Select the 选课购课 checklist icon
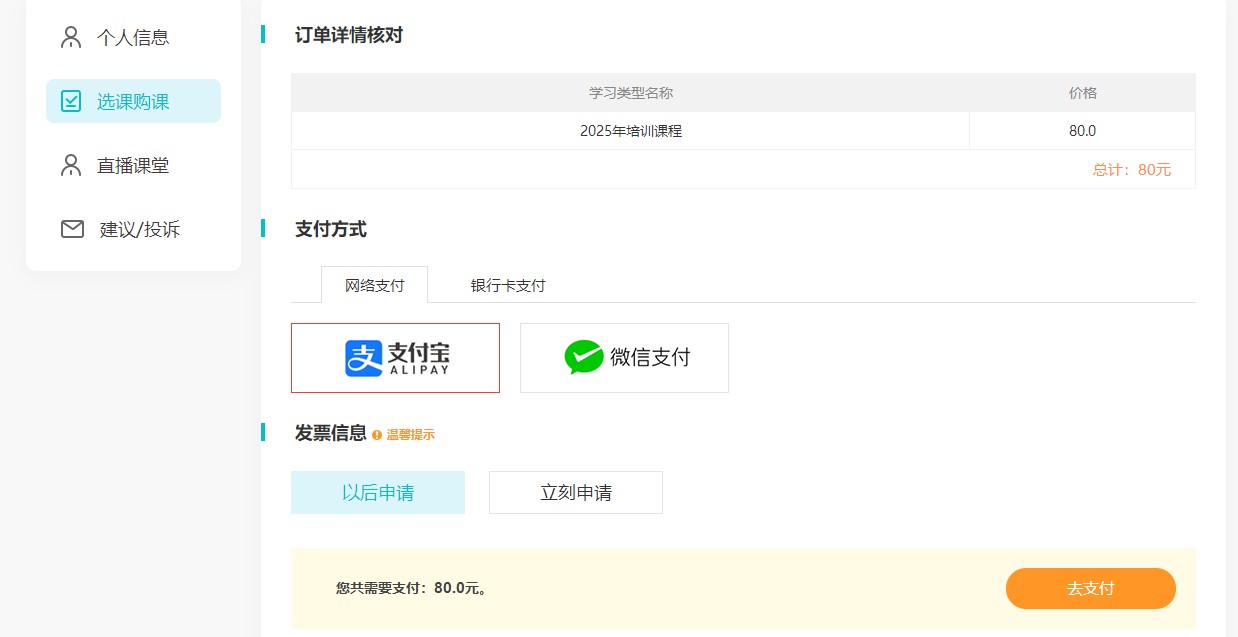 70,100
